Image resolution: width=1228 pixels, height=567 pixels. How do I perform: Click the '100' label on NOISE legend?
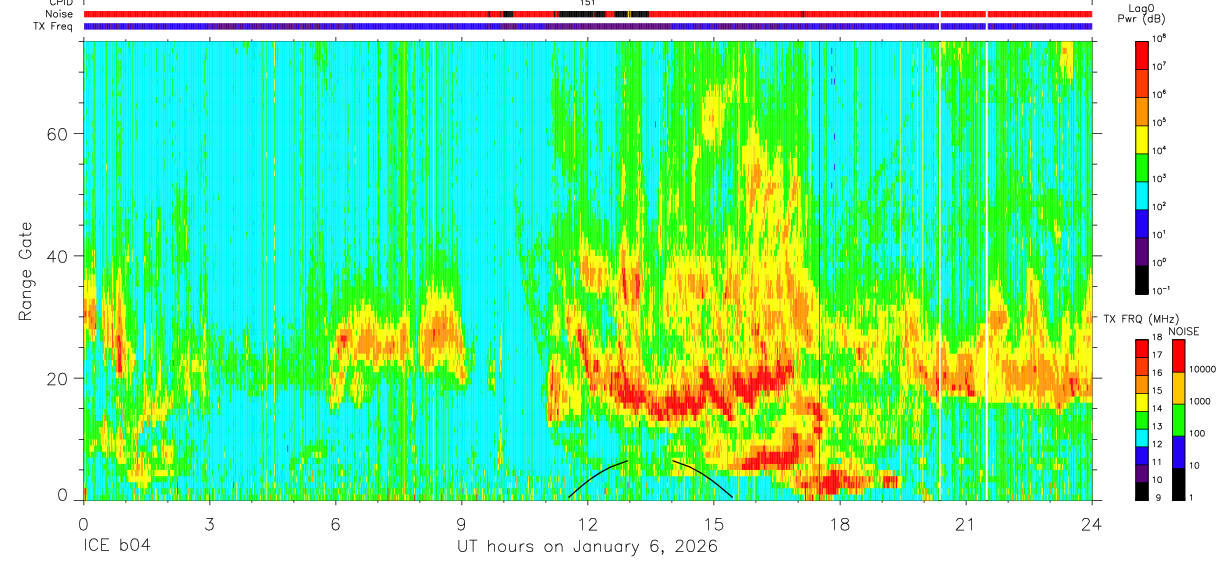tap(1196, 433)
